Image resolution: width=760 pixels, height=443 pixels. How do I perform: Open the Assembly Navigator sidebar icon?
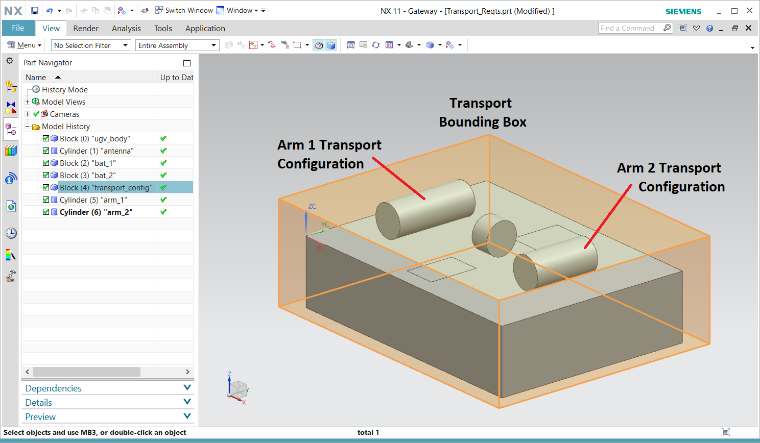tap(11, 86)
